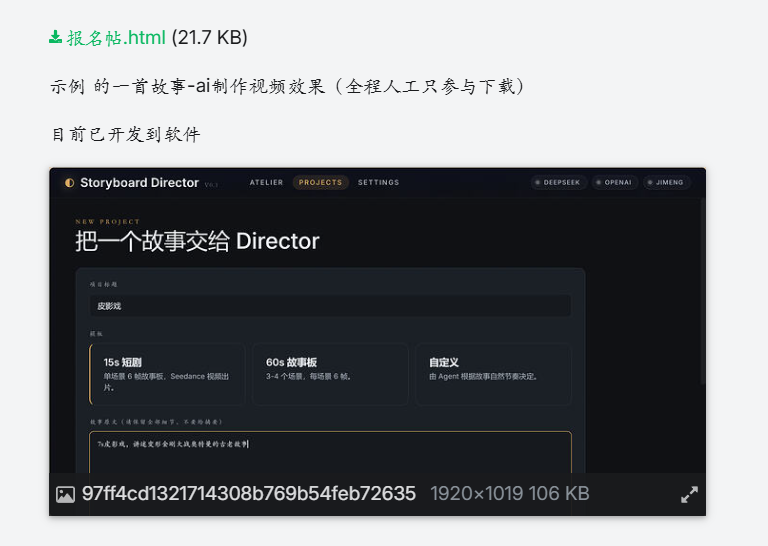This screenshot has height=546, width=768.
Task: Click the Storyboard Director logo icon
Action: 70,183
